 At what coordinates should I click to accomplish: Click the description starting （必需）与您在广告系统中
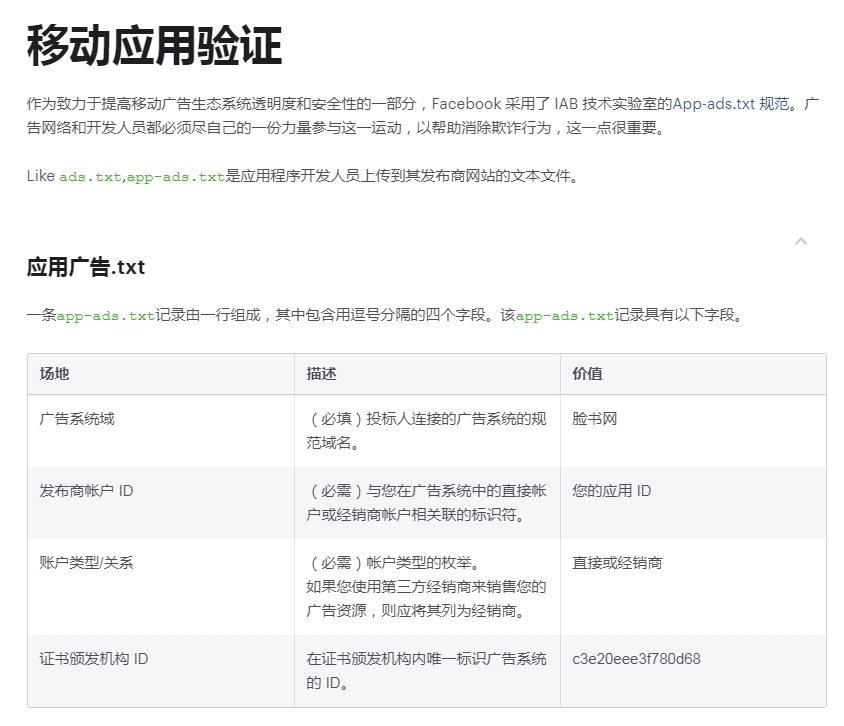tap(426, 503)
